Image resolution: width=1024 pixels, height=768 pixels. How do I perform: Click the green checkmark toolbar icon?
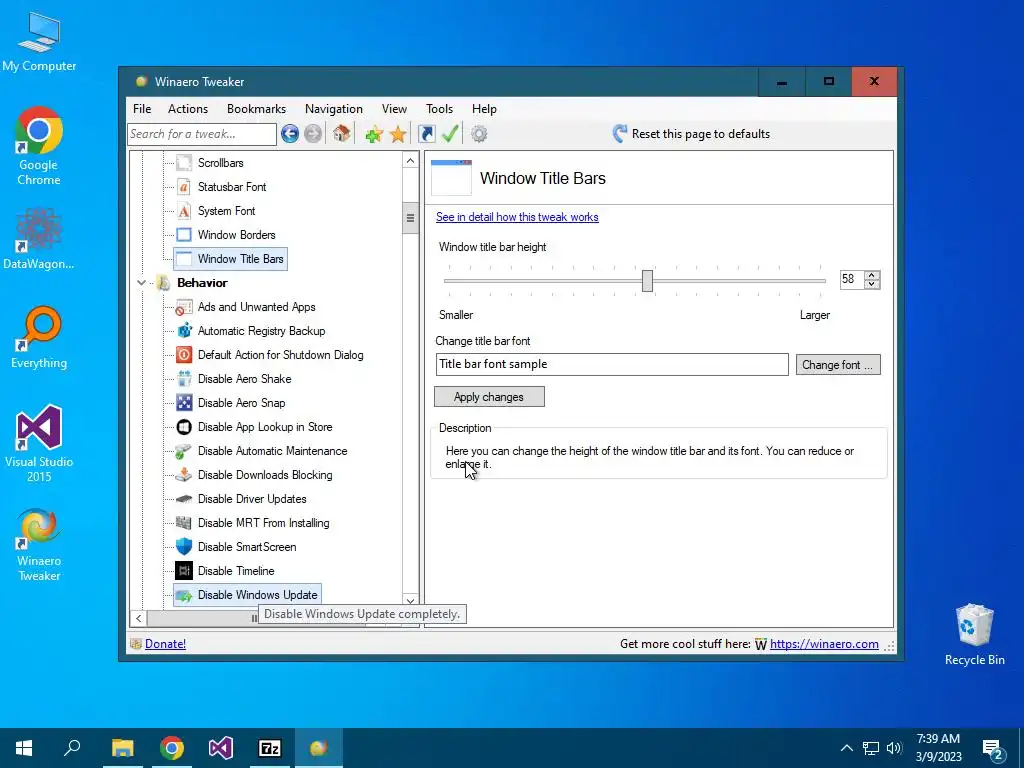tap(450, 133)
